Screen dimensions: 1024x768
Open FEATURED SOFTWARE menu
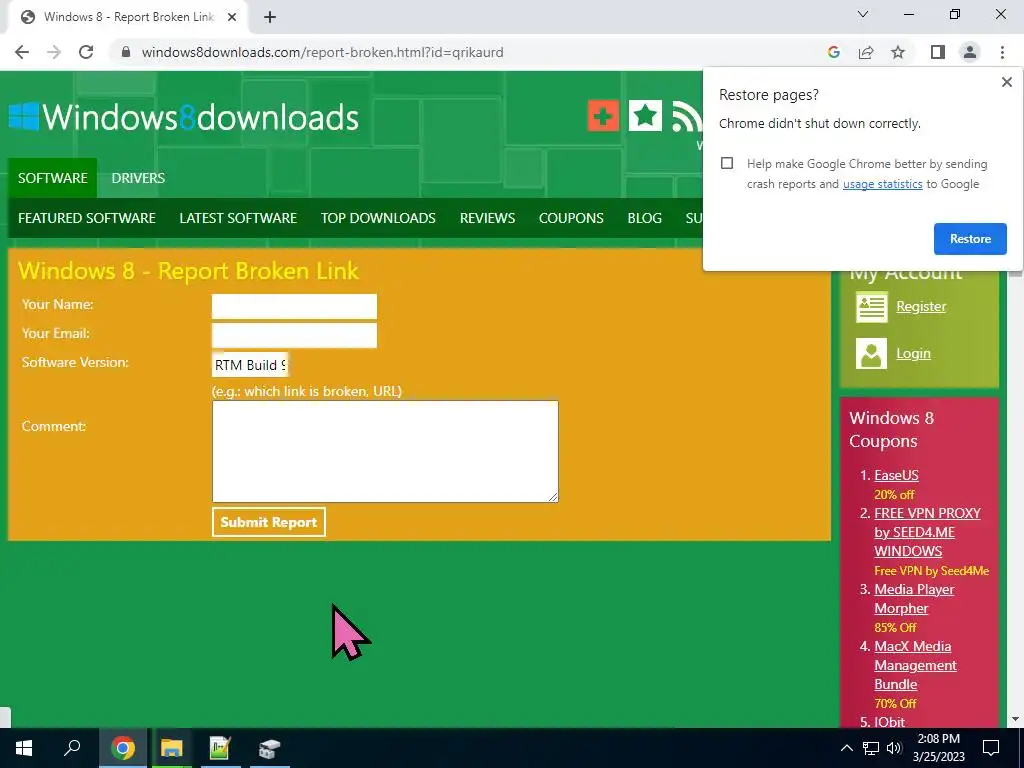[x=87, y=218]
